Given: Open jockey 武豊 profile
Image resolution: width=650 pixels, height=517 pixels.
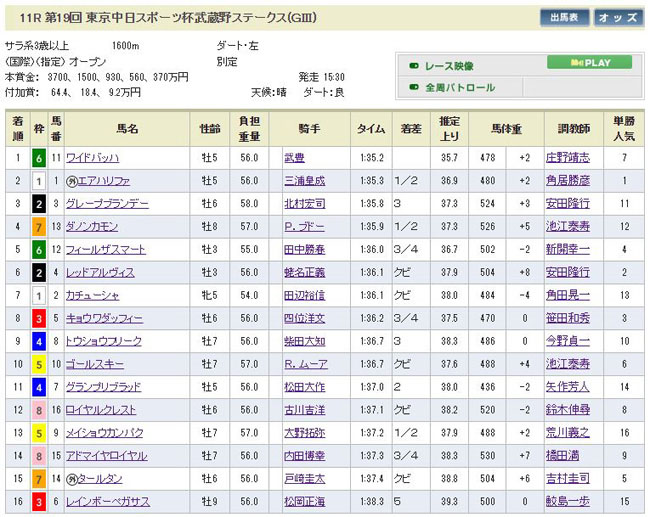Looking at the screenshot, I should pos(293,158).
